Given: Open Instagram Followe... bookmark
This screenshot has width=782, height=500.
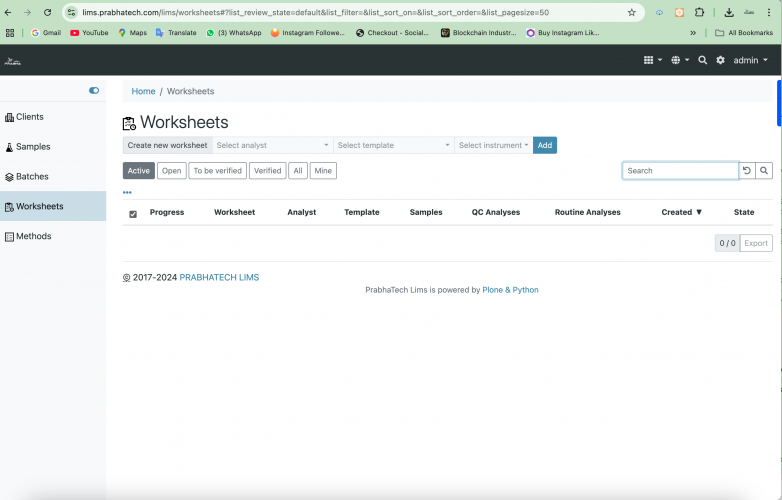Looking at the screenshot, I should [x=308, y=33].
